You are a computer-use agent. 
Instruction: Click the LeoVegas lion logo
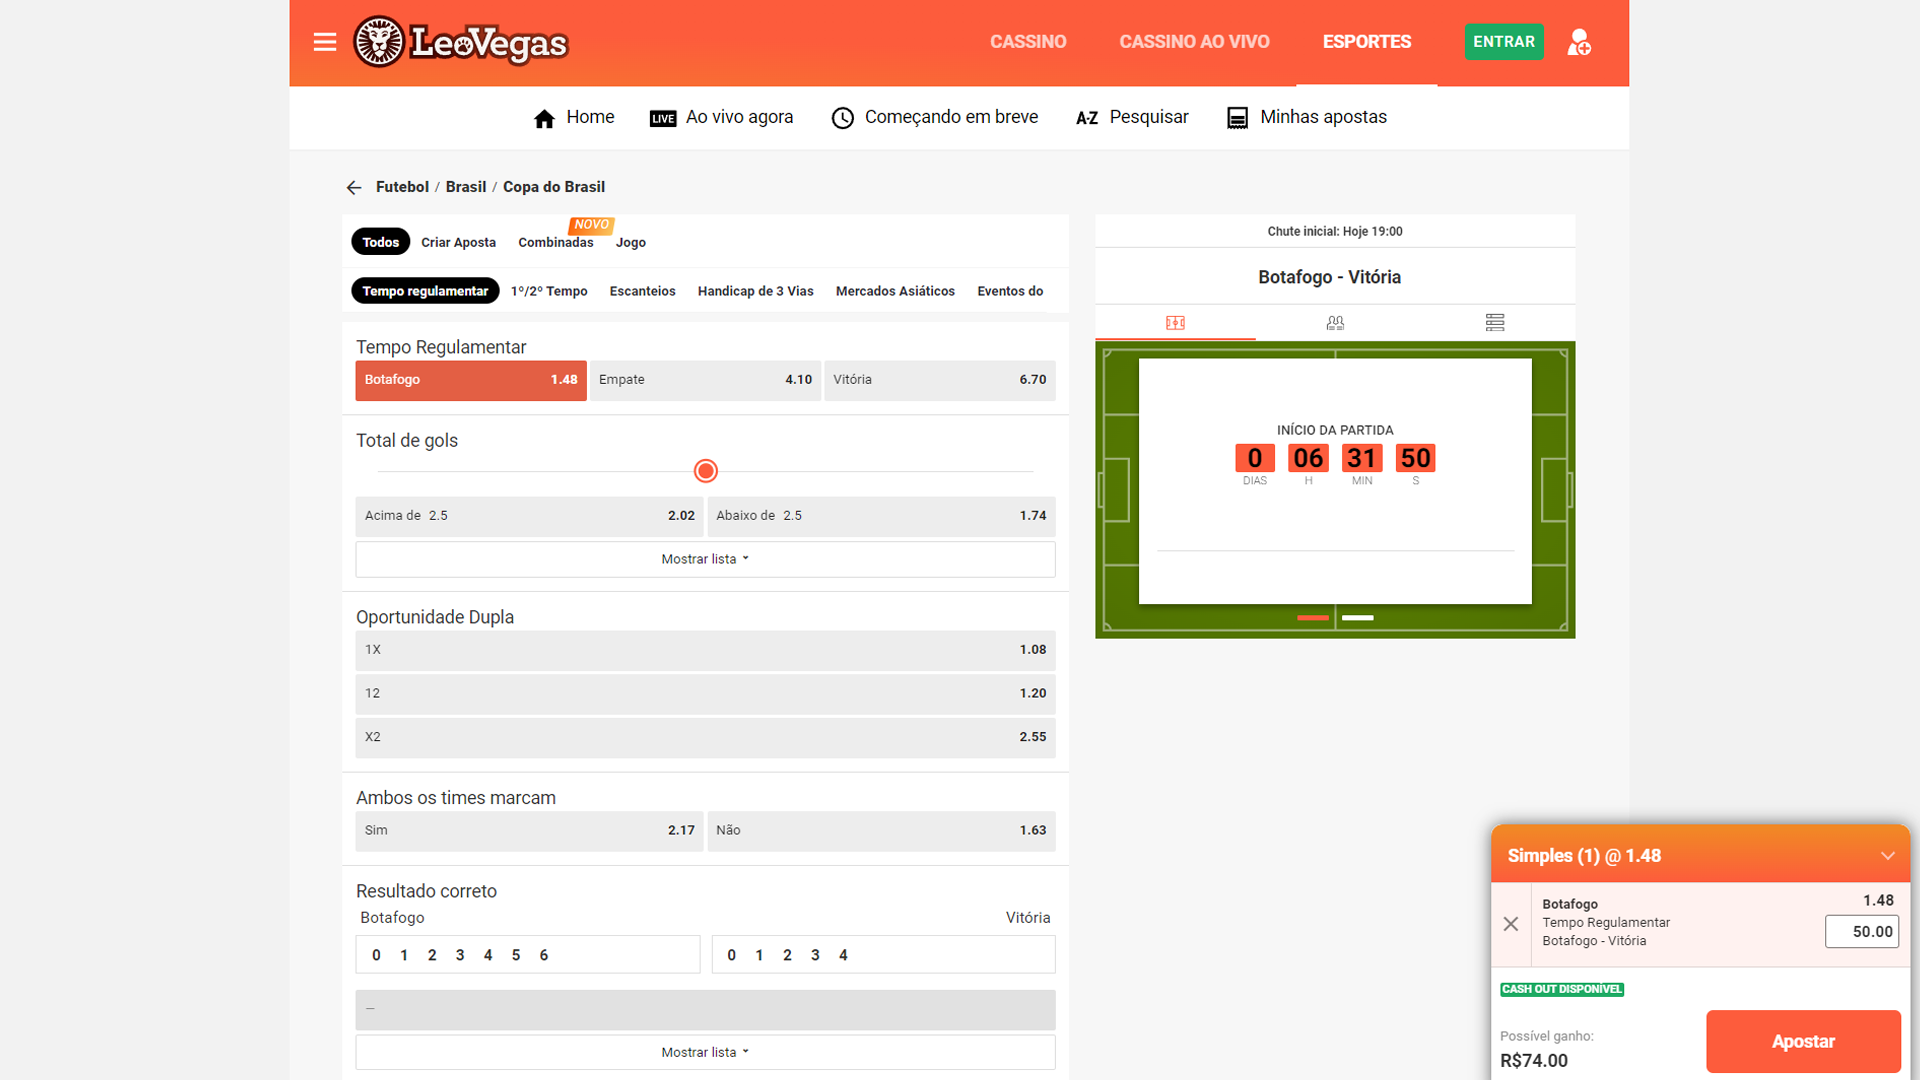pyautogui.click(x=460, y=42)
